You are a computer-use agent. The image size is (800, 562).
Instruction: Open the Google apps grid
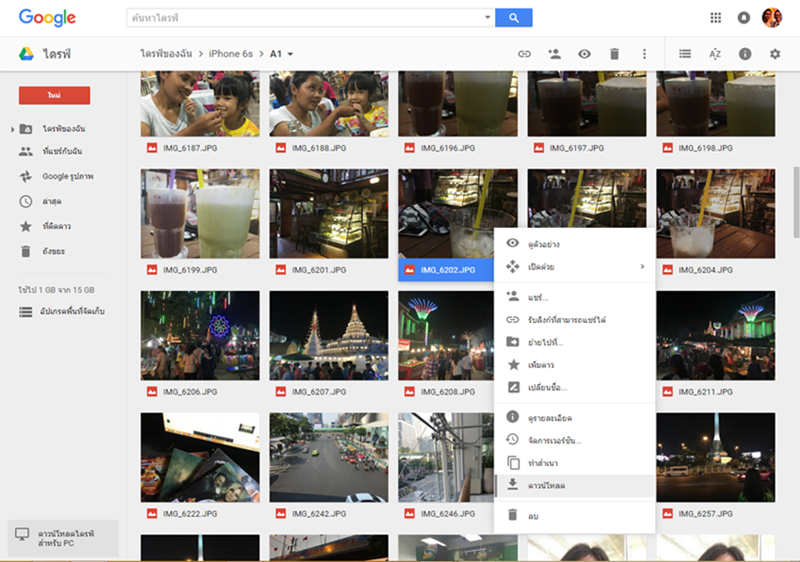tap(715, 18)
